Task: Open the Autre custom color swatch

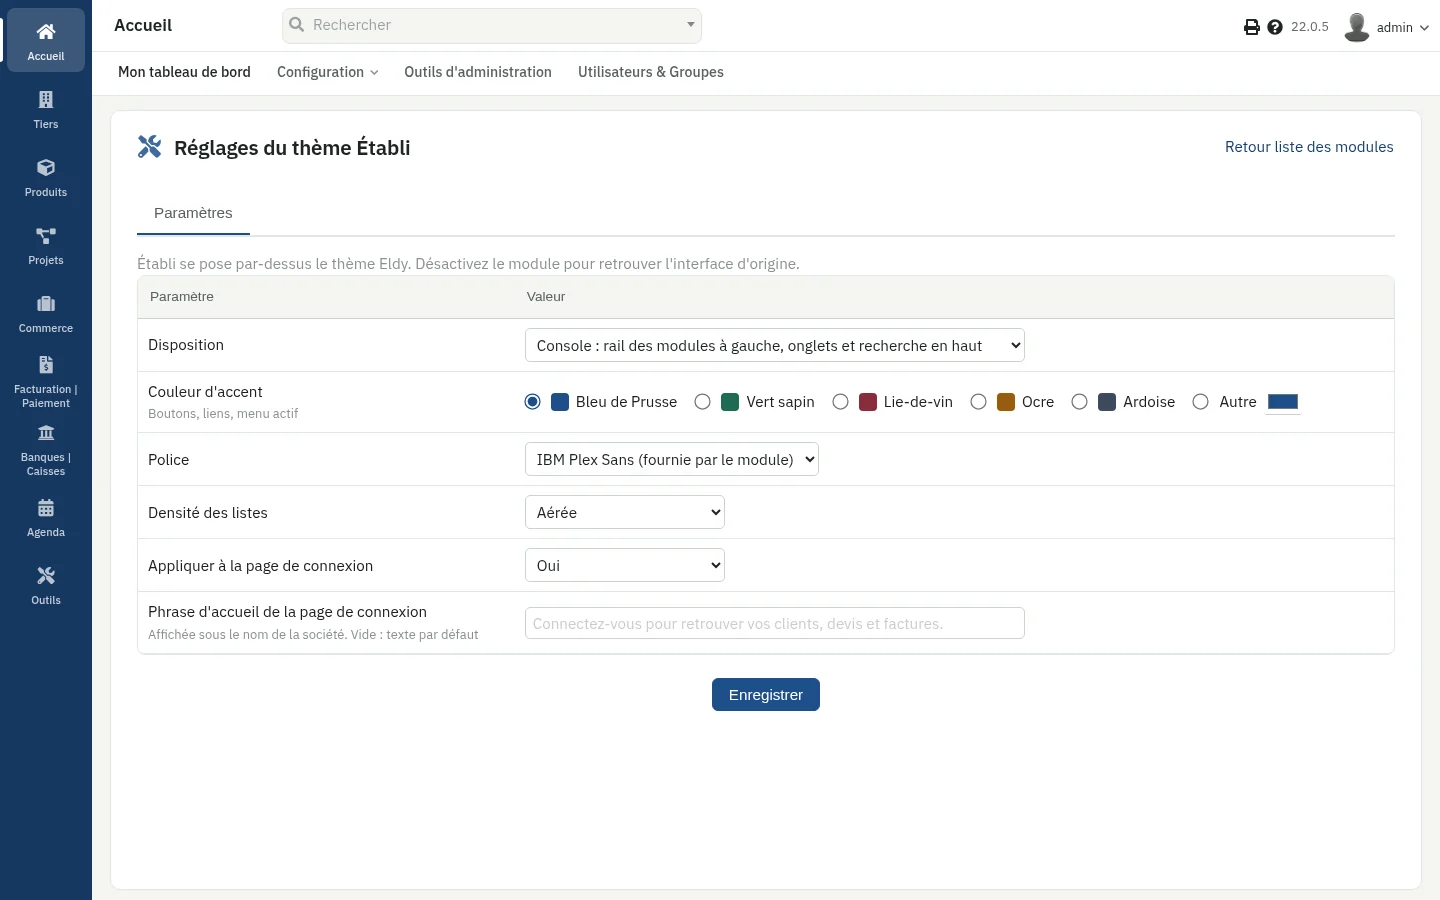Action: tap(1283, 402)
